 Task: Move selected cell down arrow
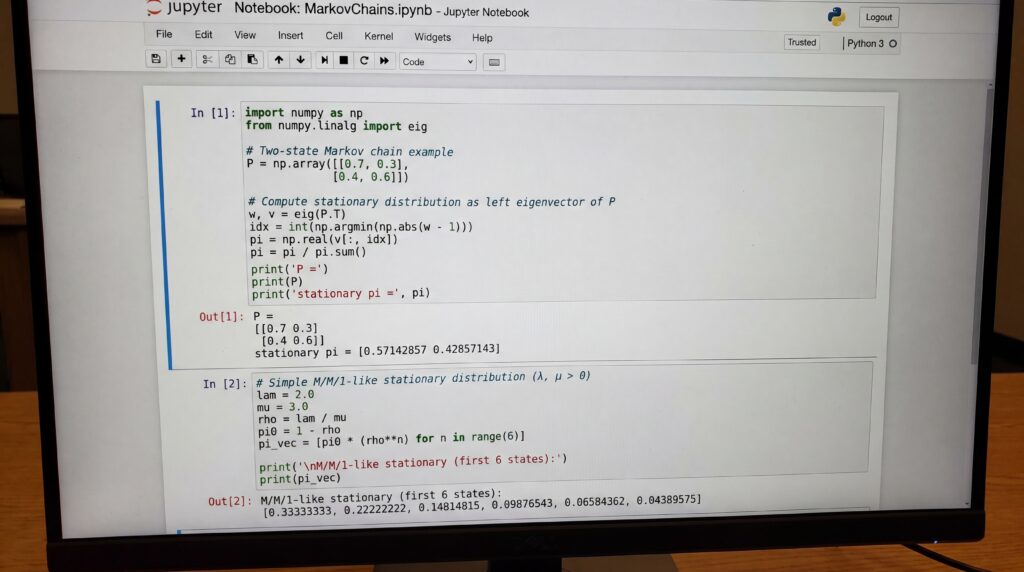(x=300, y=60)
